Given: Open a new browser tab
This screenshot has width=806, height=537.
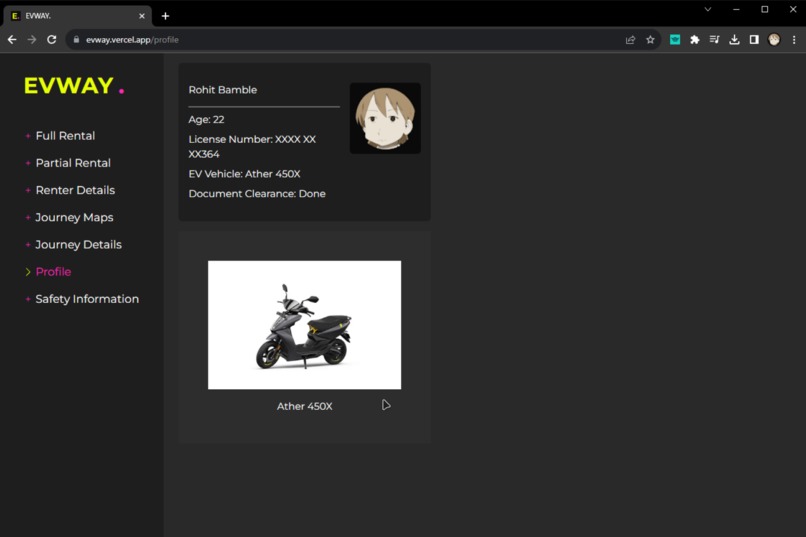Looking at the screenshot, I should pyautogui.click(x=166, y=16).
